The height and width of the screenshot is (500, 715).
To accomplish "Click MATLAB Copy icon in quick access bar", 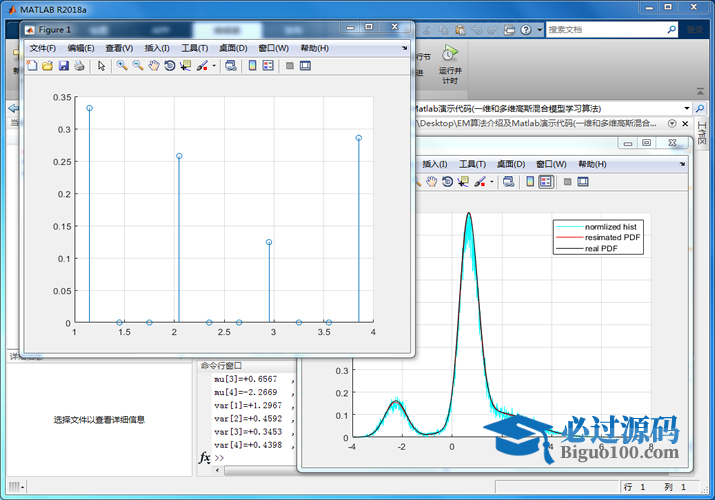I will tap(443, 30).
